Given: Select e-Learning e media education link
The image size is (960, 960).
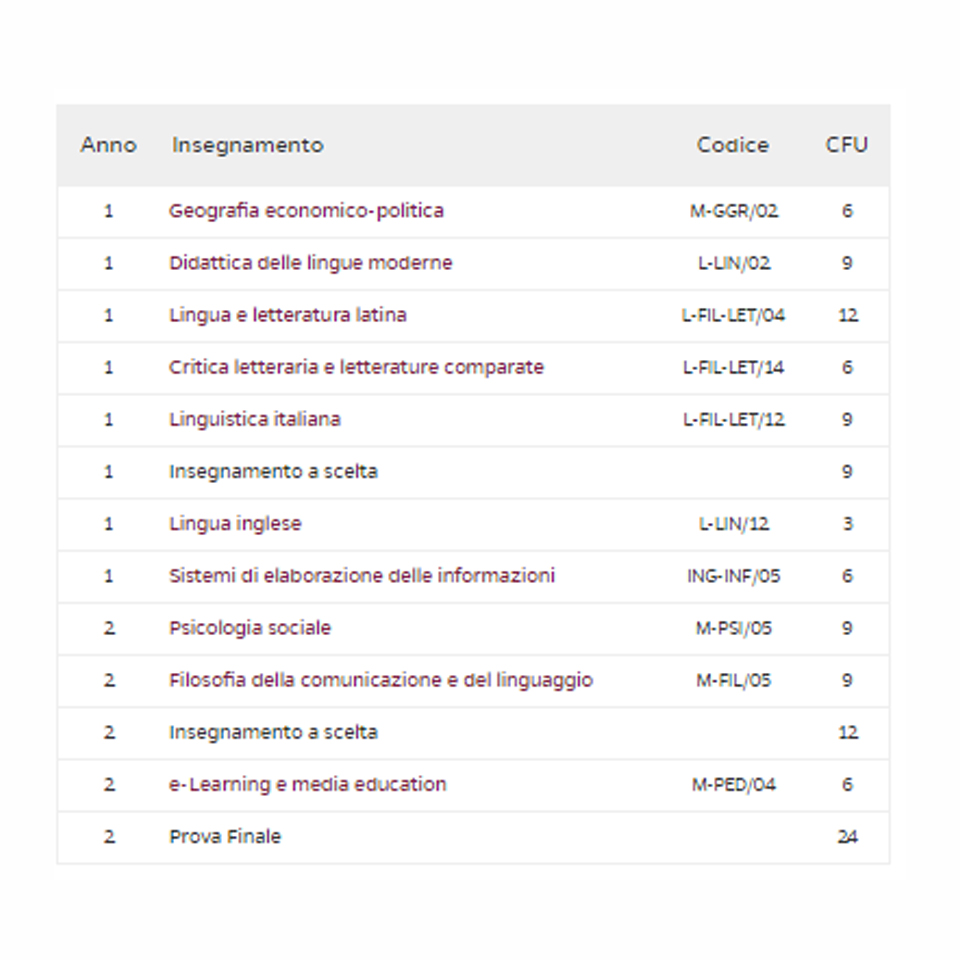Looking at the screenshot, I should (x=307, y=784).
